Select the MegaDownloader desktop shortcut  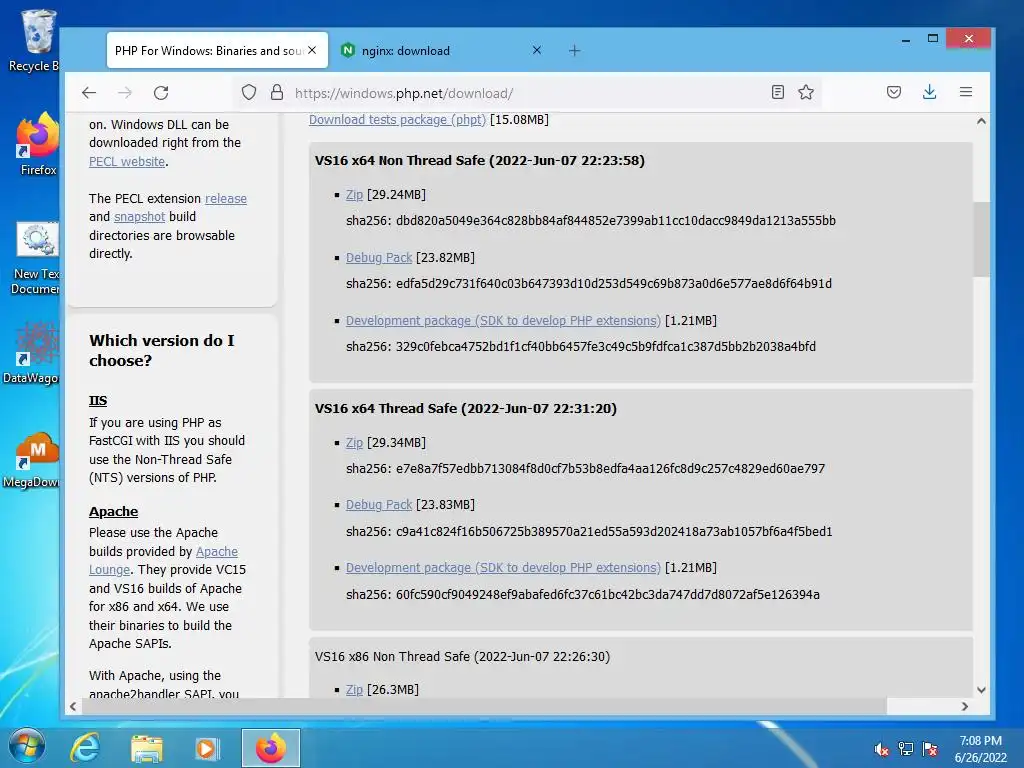[31, 460]
